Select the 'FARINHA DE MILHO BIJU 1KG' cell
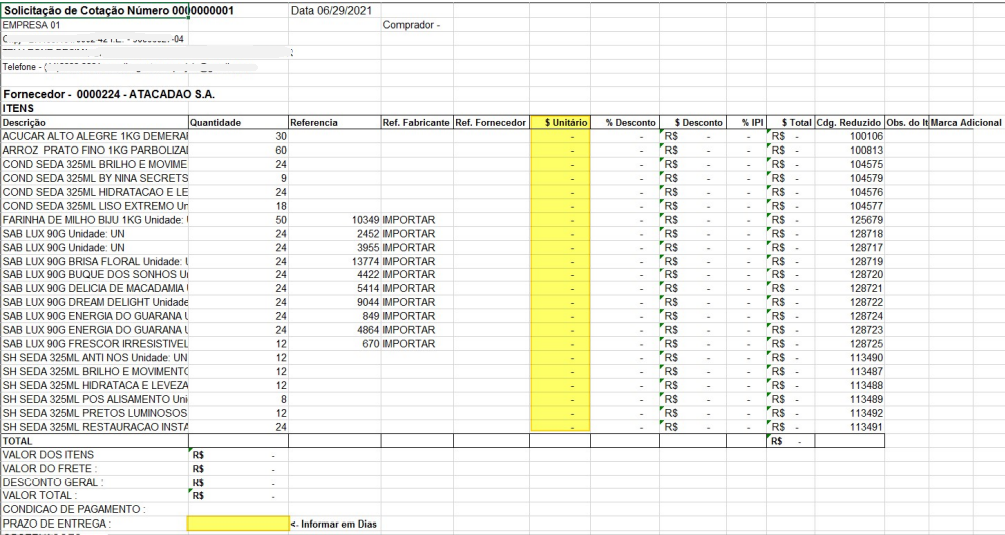 click(x=95, y=220)
